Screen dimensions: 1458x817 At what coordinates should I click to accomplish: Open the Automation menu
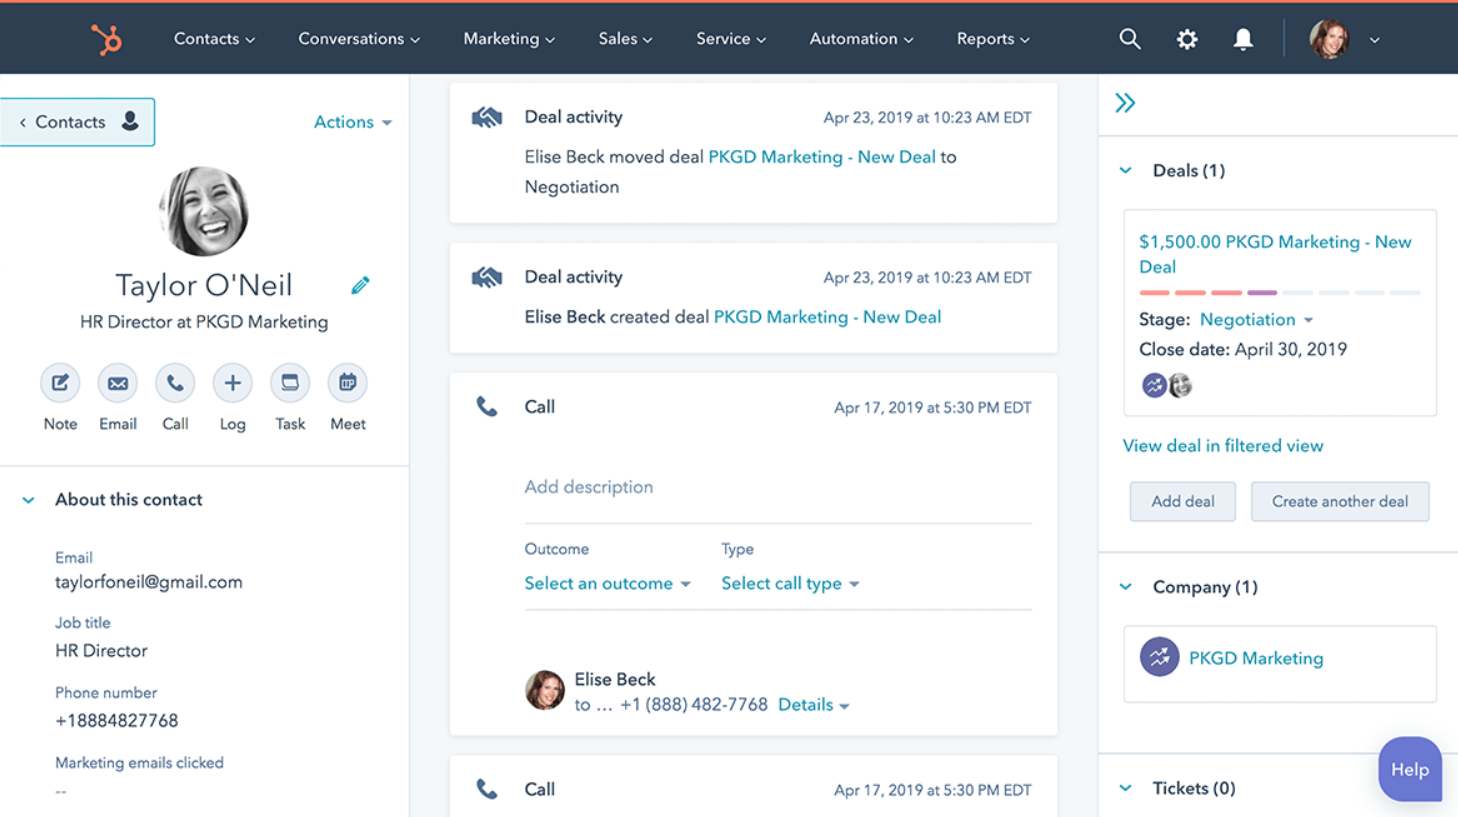pyautogui.click(x=861, y=38)
